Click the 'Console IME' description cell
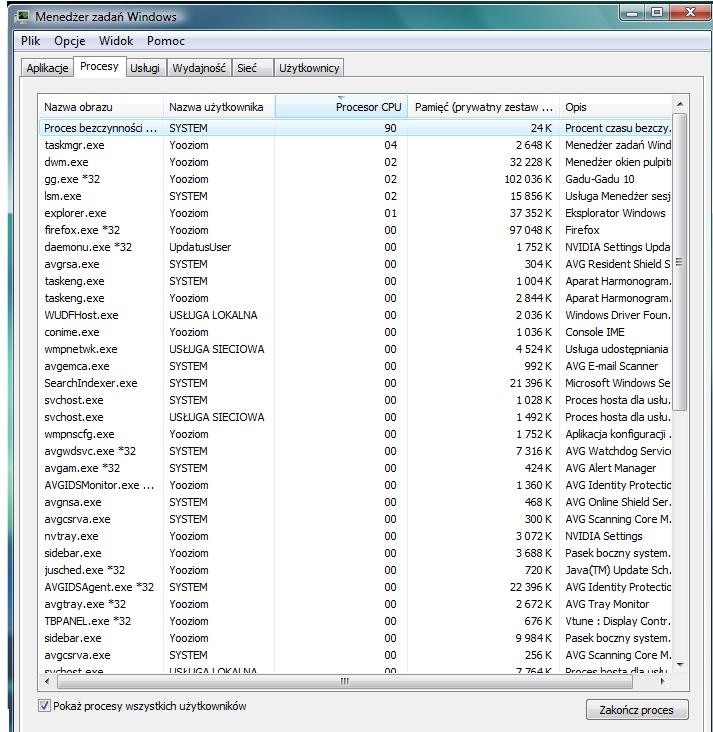The image size is (713, 732). tap(594, 332)
